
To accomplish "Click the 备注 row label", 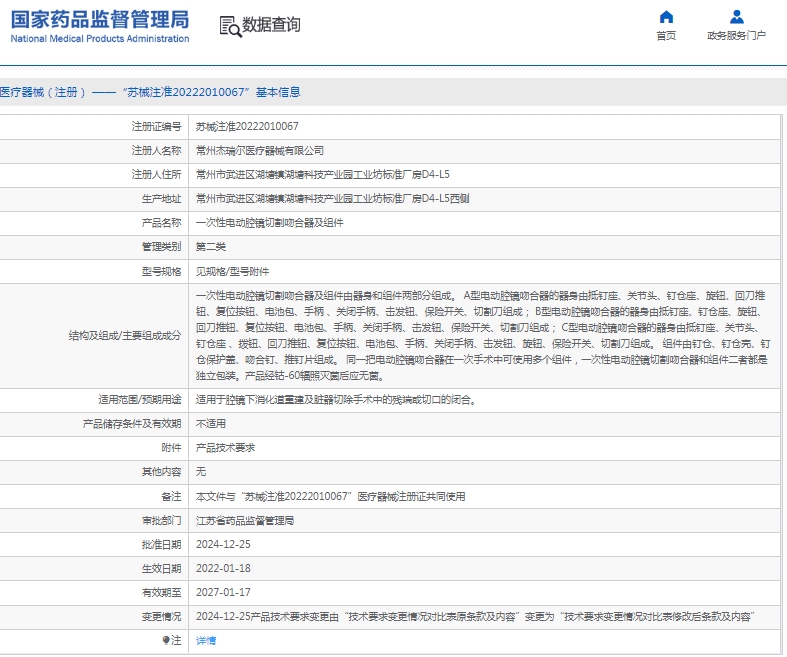I will click(x=171, y=496).
